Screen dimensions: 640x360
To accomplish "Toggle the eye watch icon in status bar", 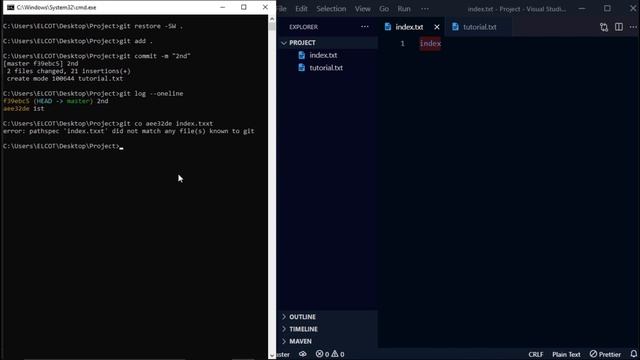I will 302,354.
